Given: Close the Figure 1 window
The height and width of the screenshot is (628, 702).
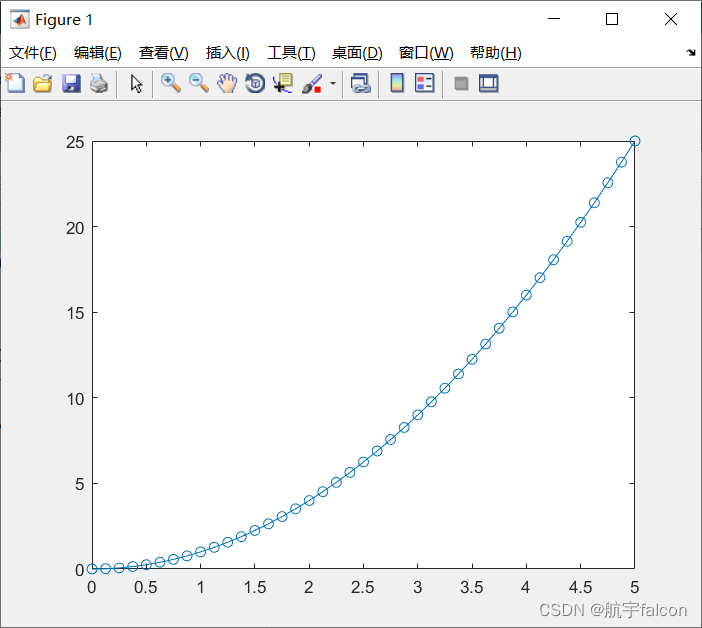Looking at the screenshot, I should pos(671,19).
